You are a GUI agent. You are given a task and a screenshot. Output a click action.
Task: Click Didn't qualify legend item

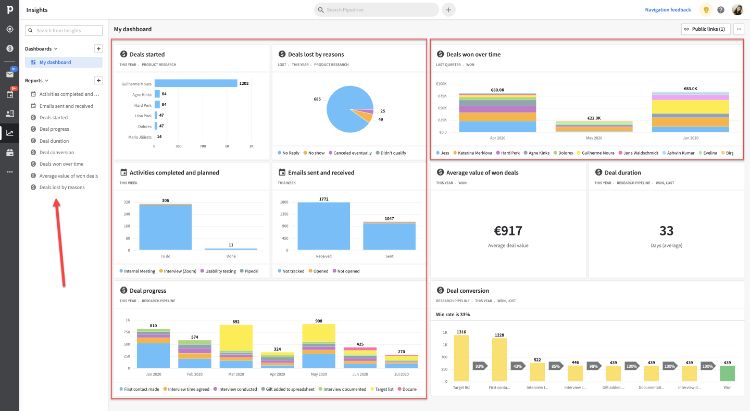(391, 153)
